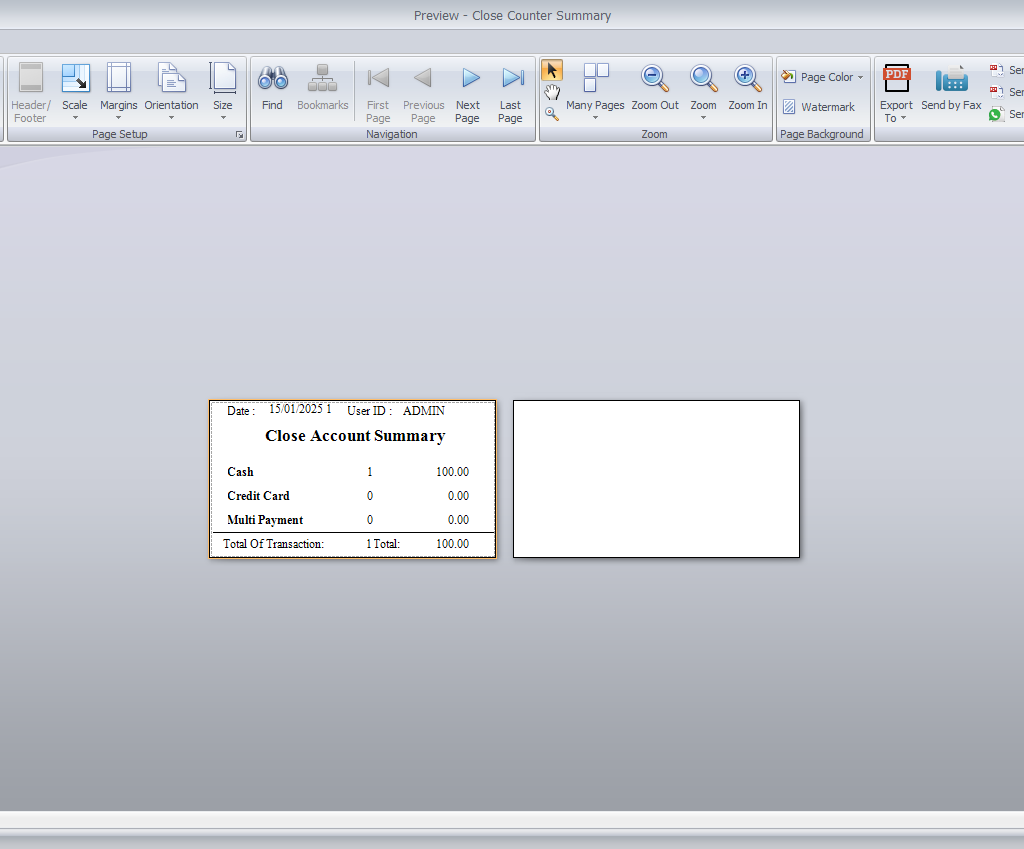Zoom Out of the report preview
This screenshot has width=1024, height=849.
[655, 88]
